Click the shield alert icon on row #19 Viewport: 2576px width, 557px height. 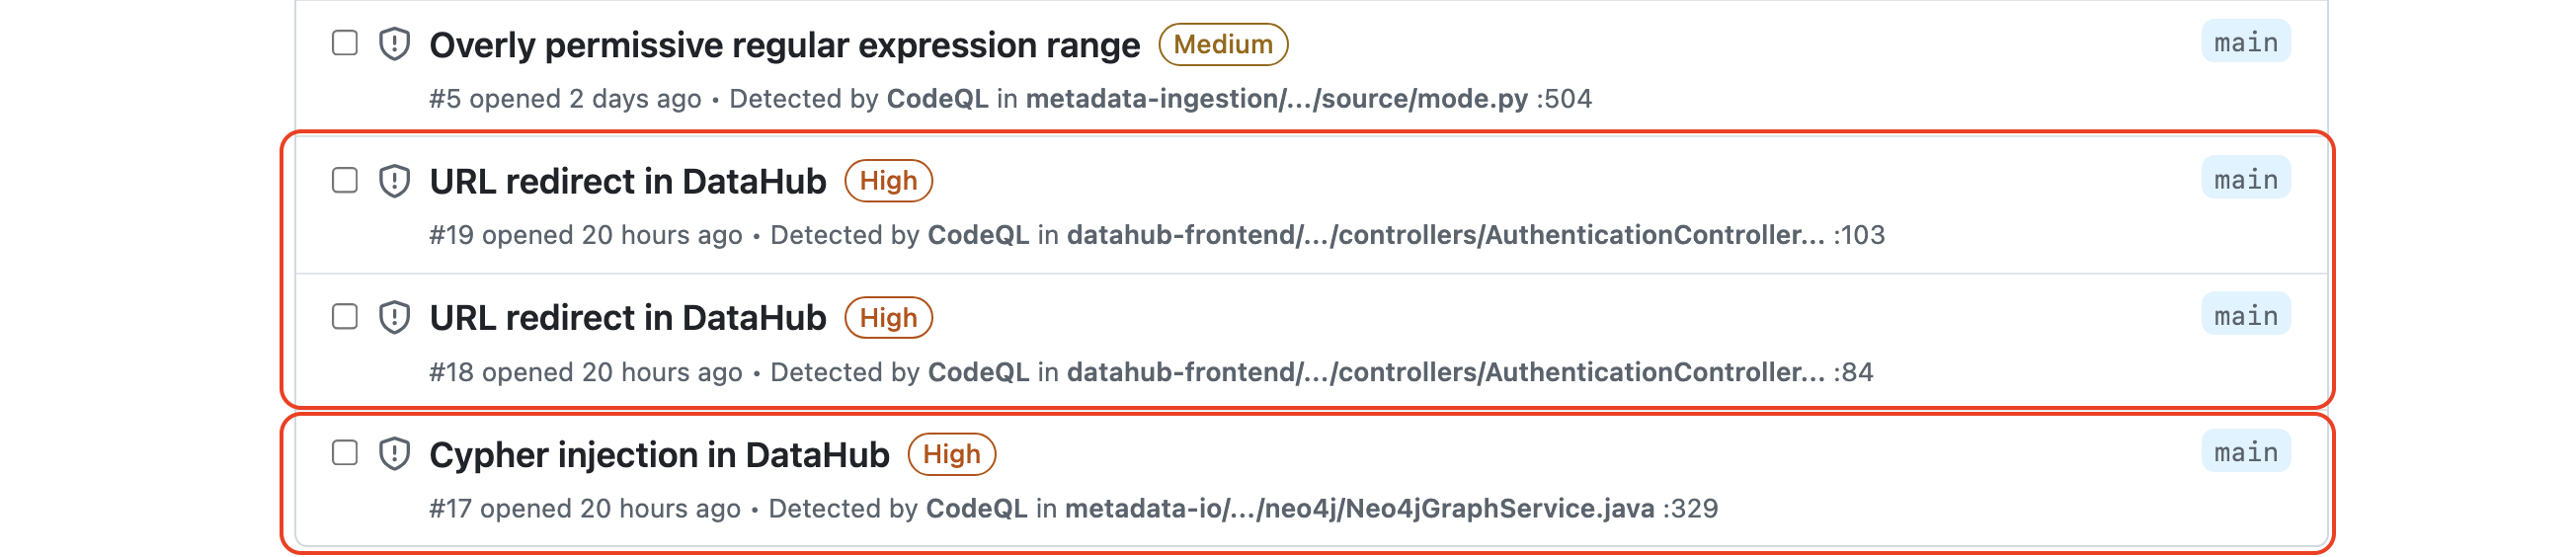(x=395, y=181)
